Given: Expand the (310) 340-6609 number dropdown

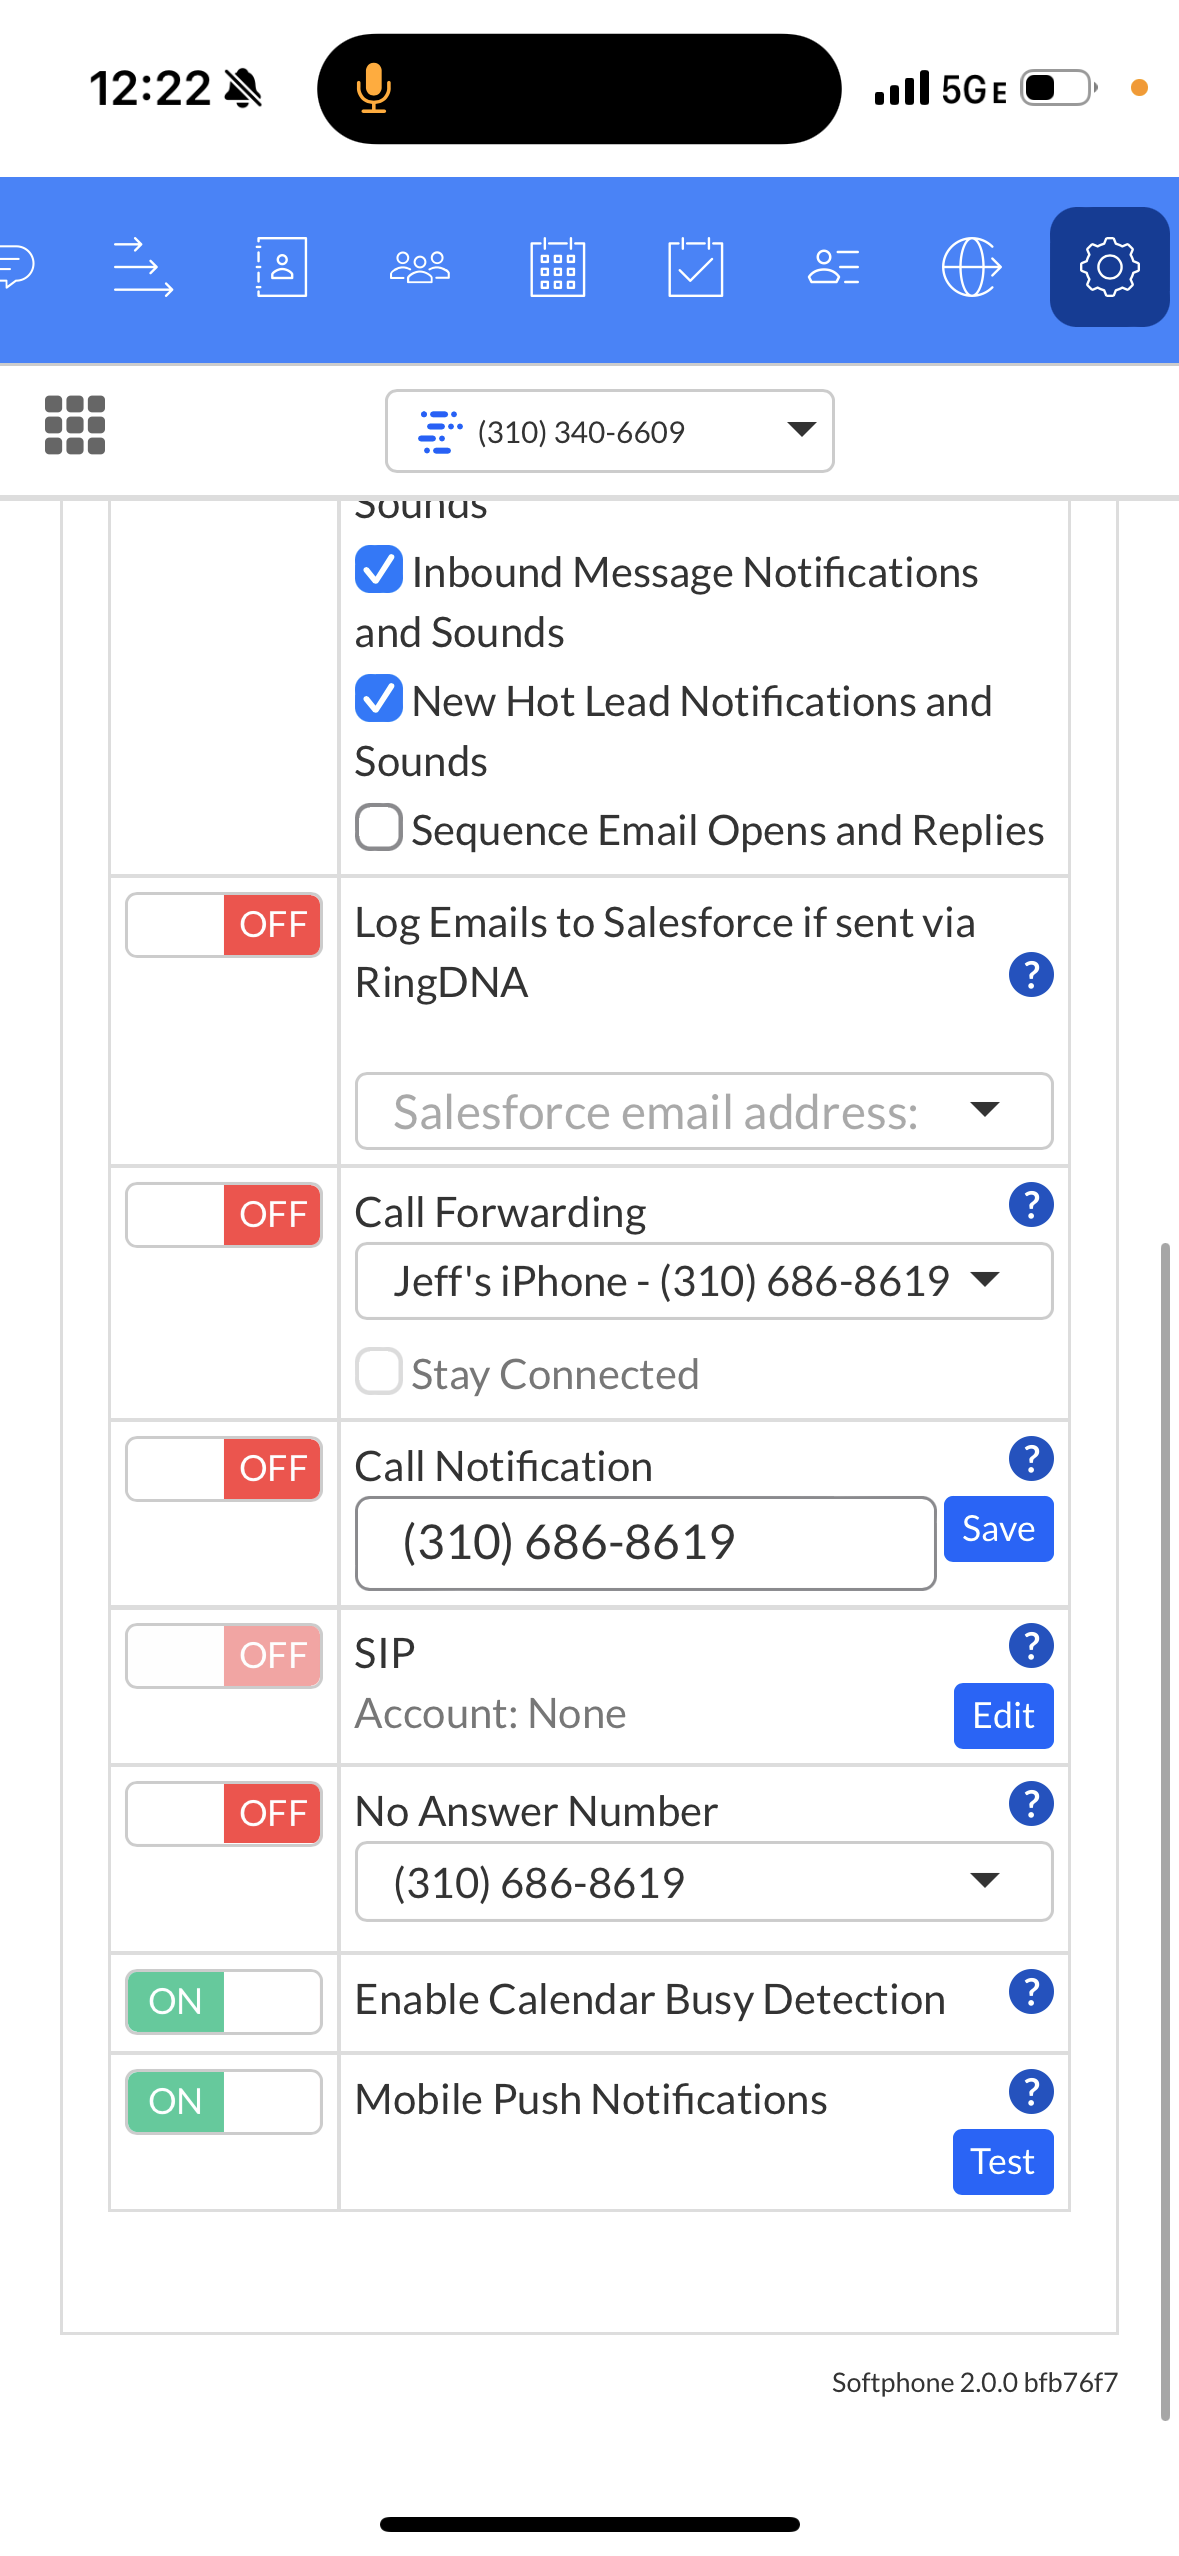Looking at the screenshot, I should click(x=609, y=431).
